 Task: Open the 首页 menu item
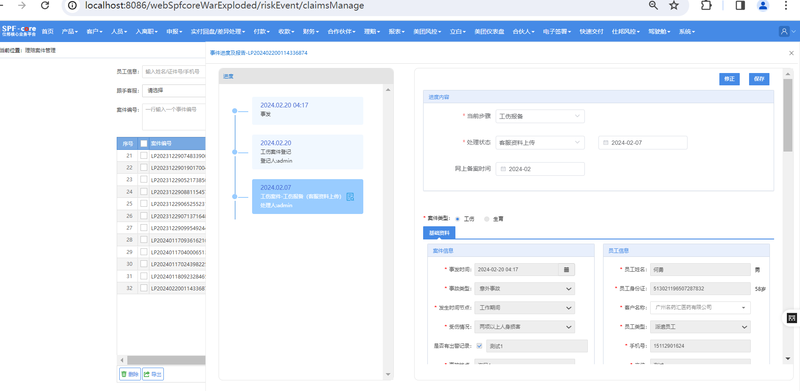(47, 31)
